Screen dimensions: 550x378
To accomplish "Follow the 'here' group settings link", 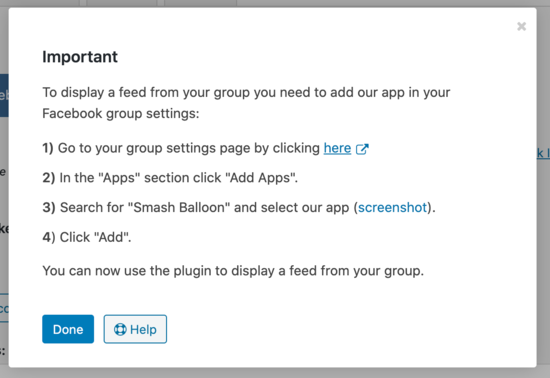I will click(337, 148).
